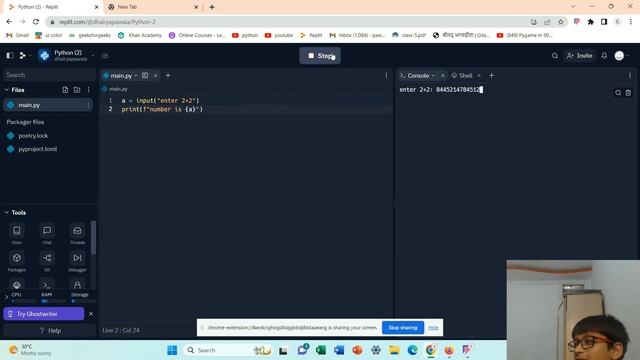The height and width of the screenshot is (360, 640).
Task: Click the Line 2 : Col 24 status
Action: tap(121, 330)
